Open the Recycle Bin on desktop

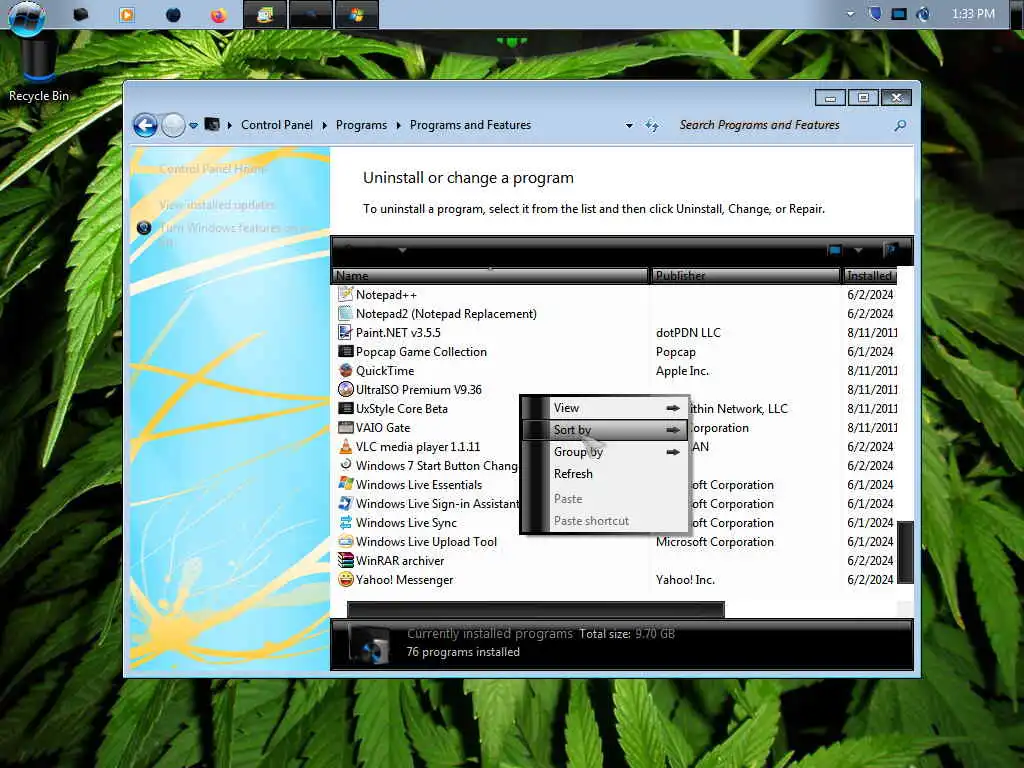pos(39,71)
